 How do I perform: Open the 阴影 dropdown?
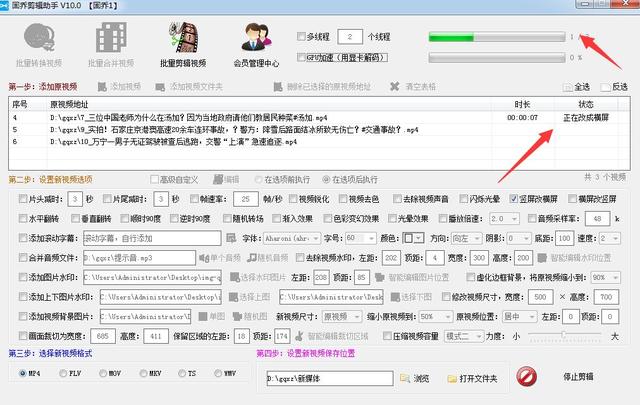coord(519,238)
